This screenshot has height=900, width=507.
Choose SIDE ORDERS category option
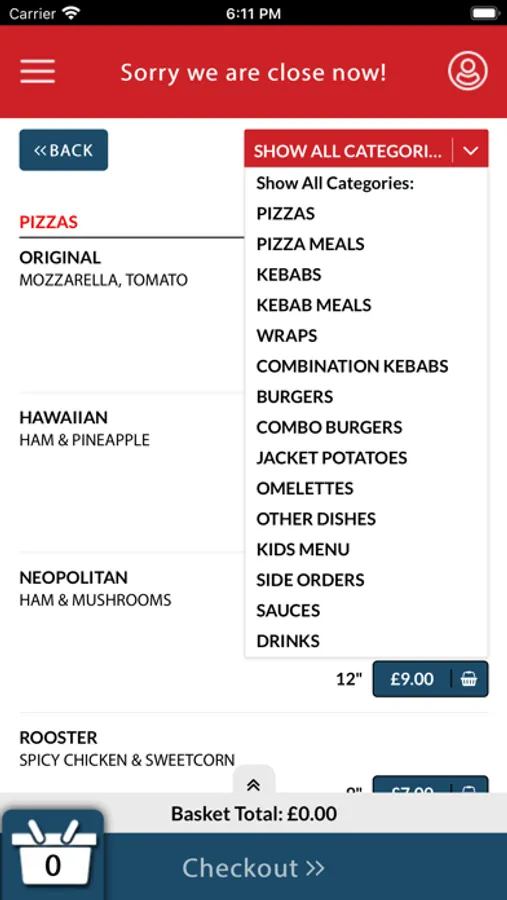310,580
